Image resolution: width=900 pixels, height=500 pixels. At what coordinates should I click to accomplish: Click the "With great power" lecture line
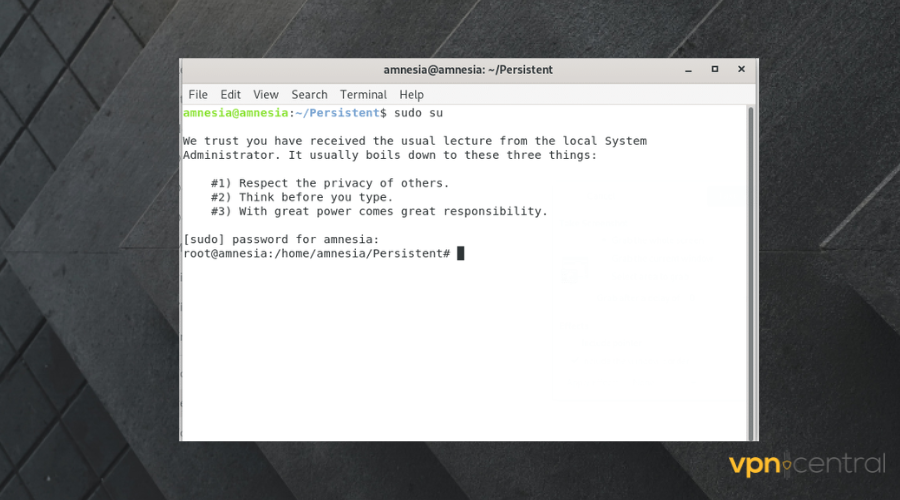tap(379, 212)
